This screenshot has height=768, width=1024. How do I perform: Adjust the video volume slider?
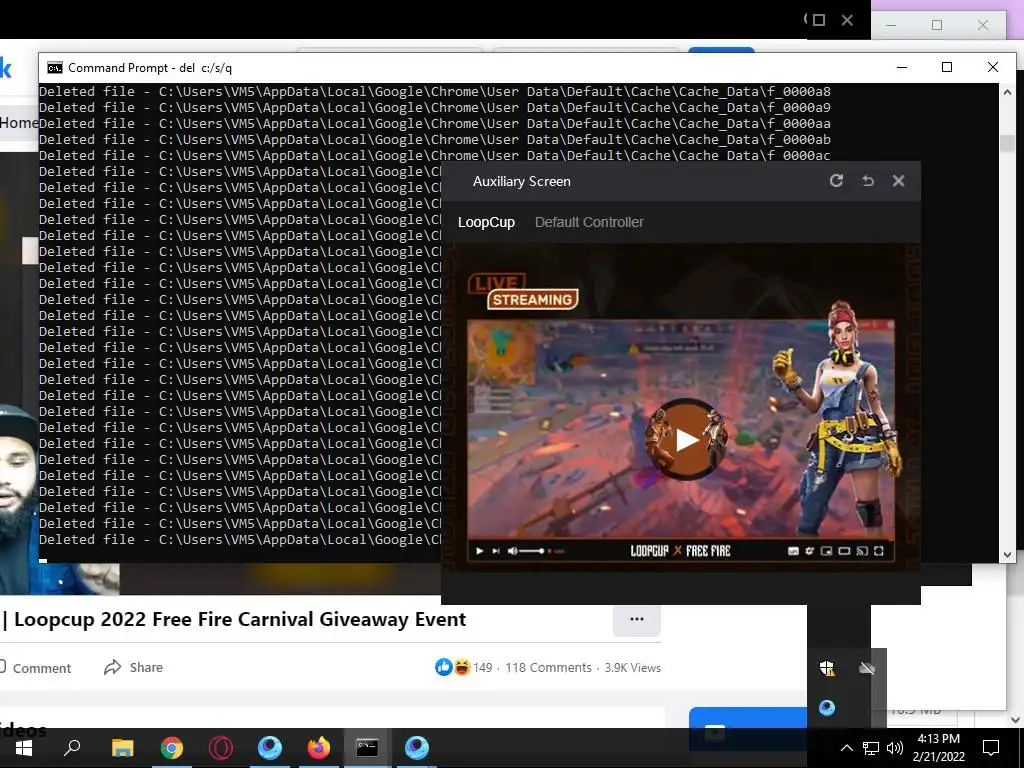point(532,551)
